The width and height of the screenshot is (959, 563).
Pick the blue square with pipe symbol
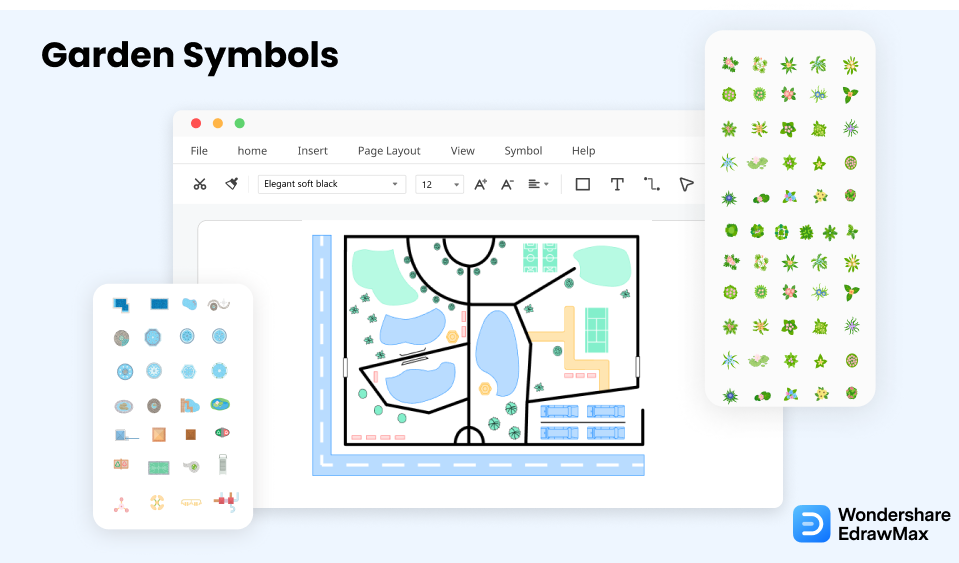[x=125, y=435]
